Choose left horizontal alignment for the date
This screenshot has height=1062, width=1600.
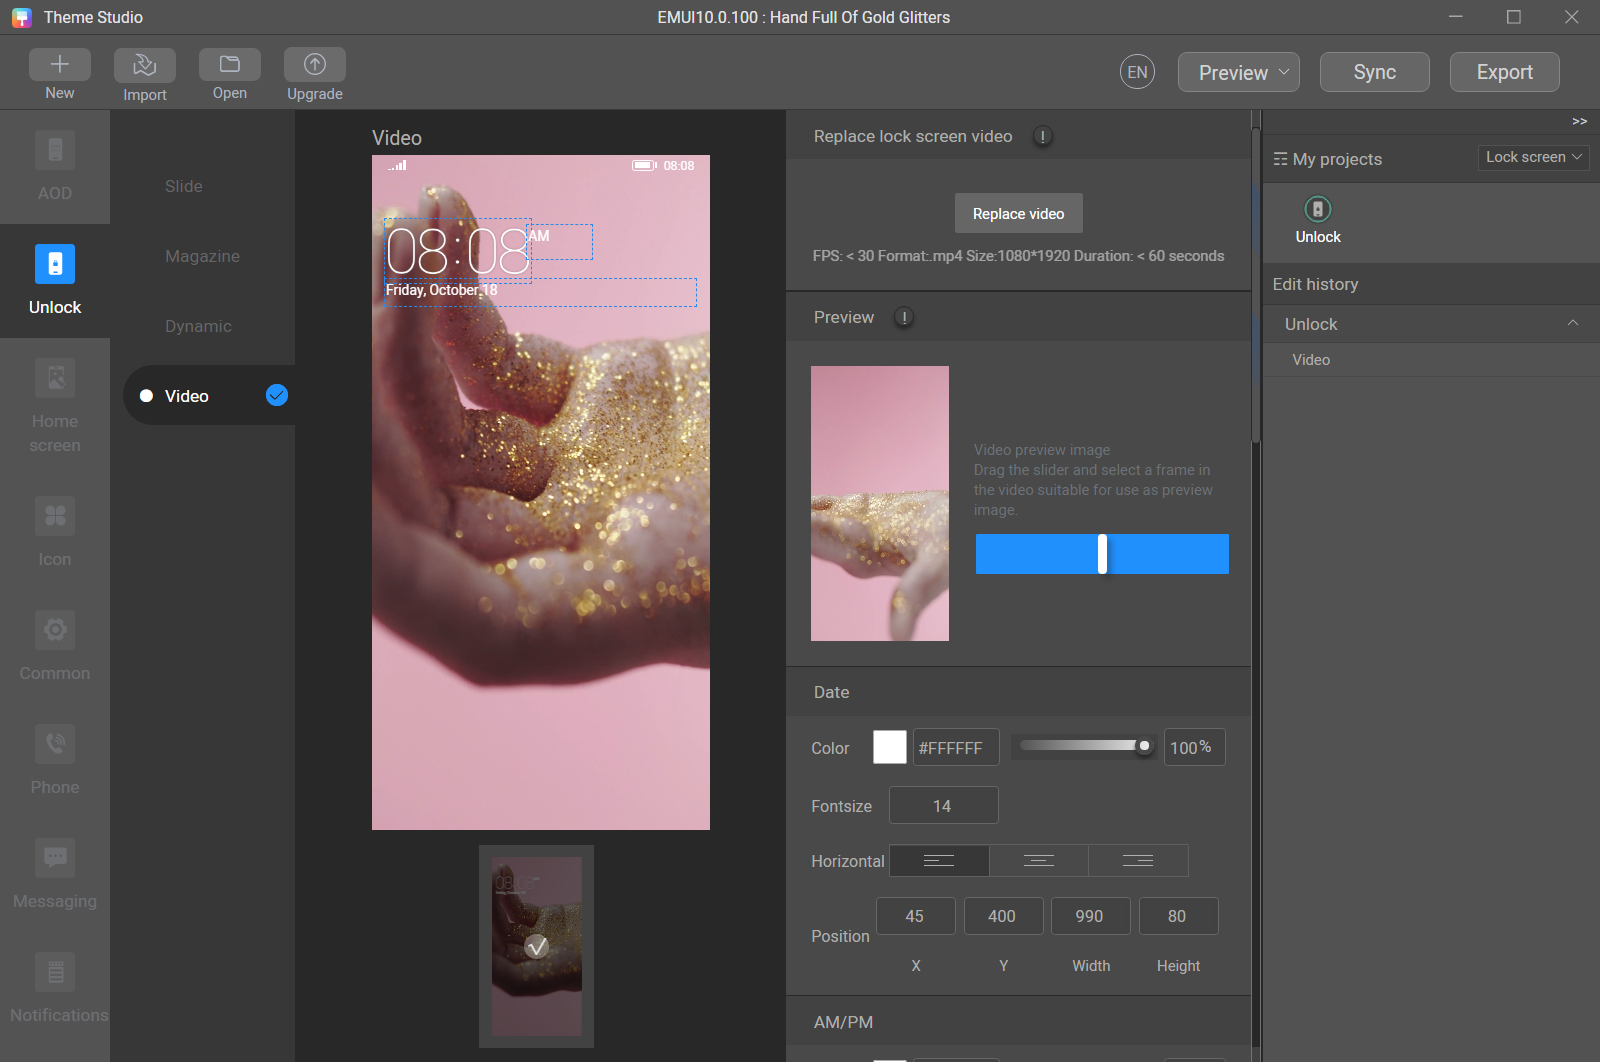click(x=939, y=861)
